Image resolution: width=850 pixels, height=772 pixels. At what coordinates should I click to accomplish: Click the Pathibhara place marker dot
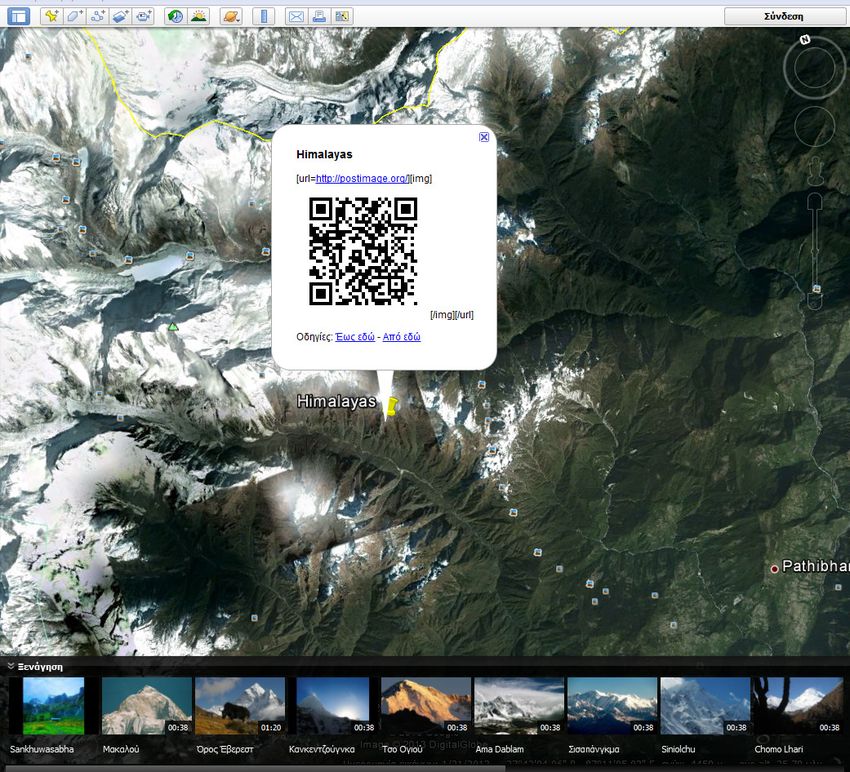pyautogui.click(x=775, y=569)
